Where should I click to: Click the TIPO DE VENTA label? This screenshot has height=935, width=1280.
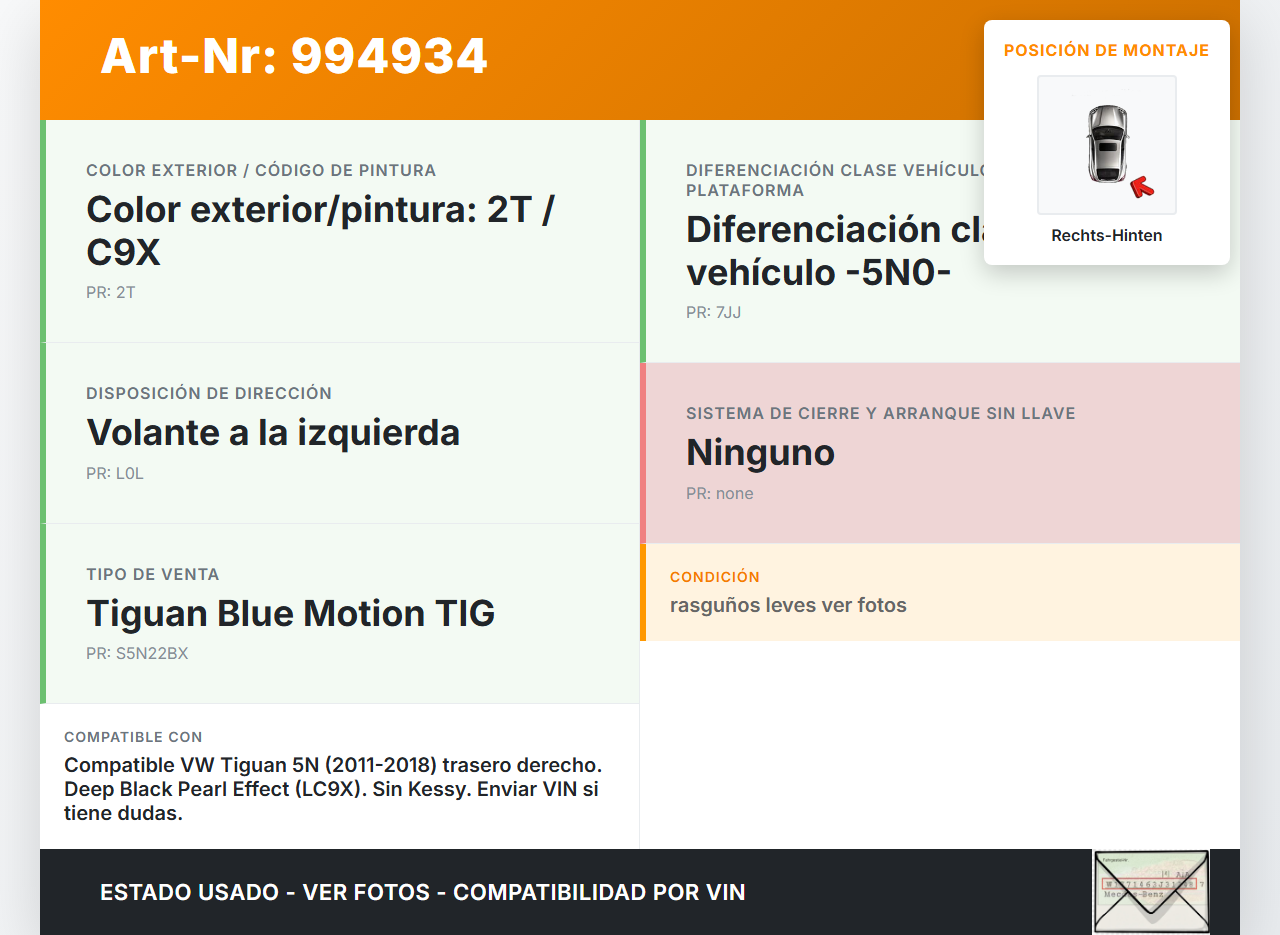pyautogui.click(x=153, y=574)
